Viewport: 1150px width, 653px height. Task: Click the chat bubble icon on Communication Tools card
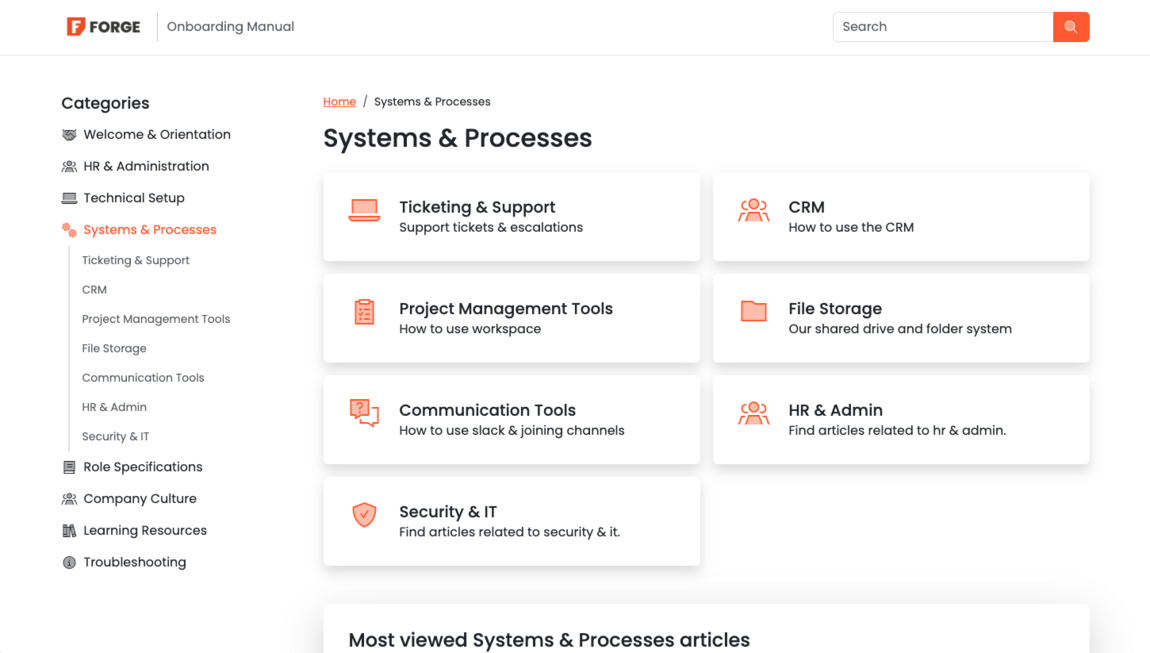(x=364, y=413)
